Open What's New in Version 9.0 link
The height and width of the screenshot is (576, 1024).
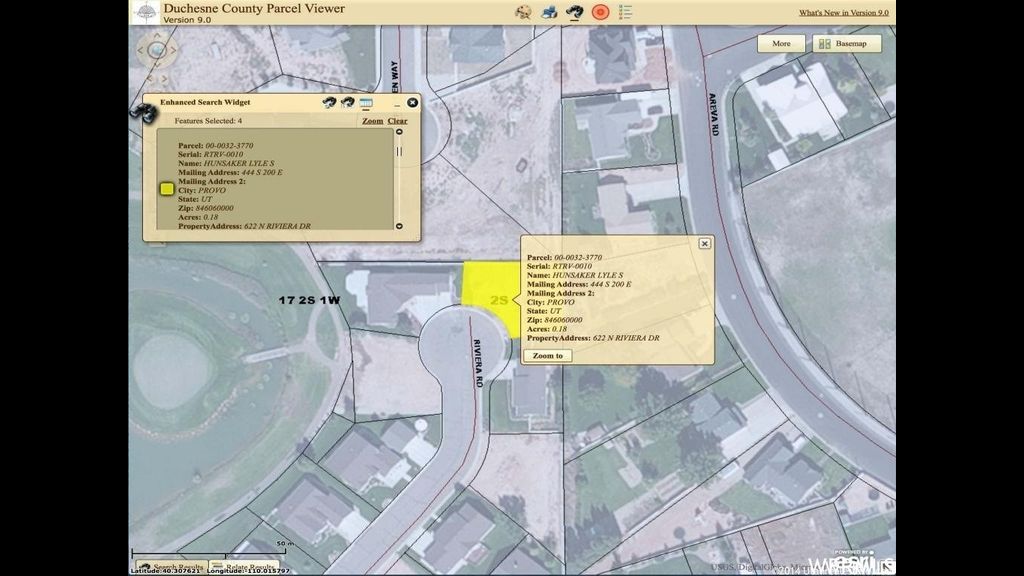[x=844, y=12]
